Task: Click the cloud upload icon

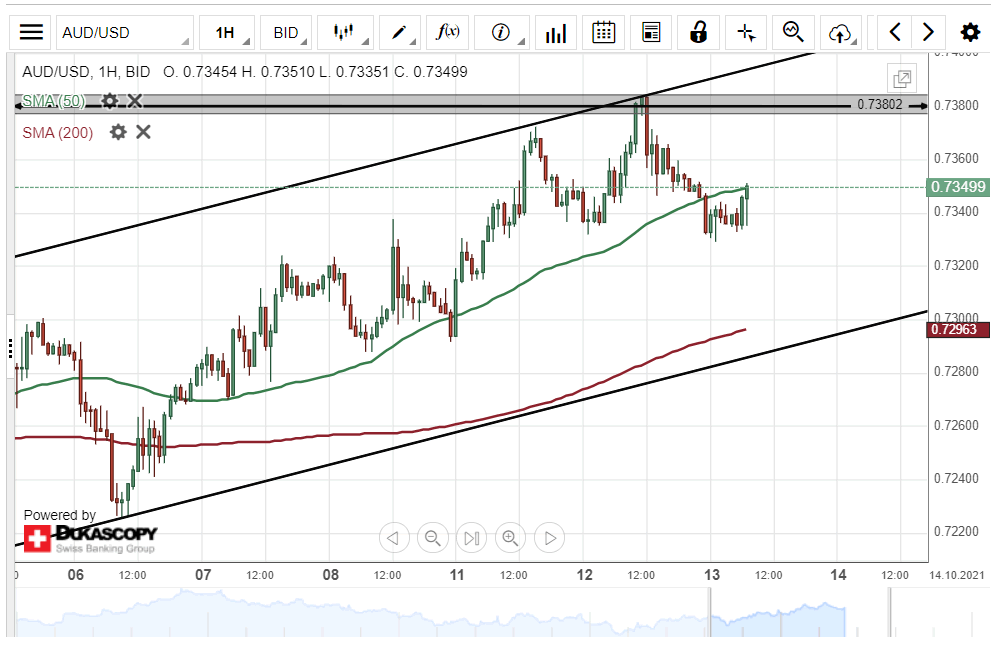Action: coord(840,32)
